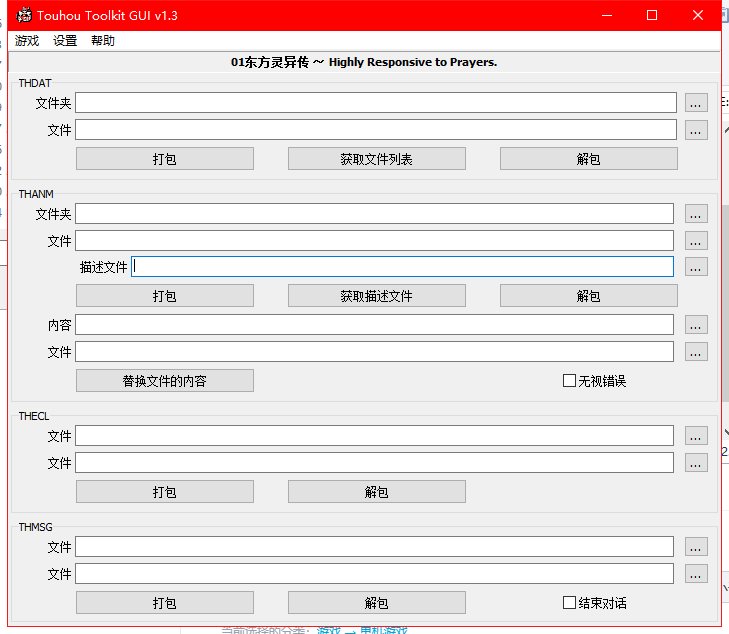
Task: Click the 获取描述文件 button
Action: coord(377,296)
